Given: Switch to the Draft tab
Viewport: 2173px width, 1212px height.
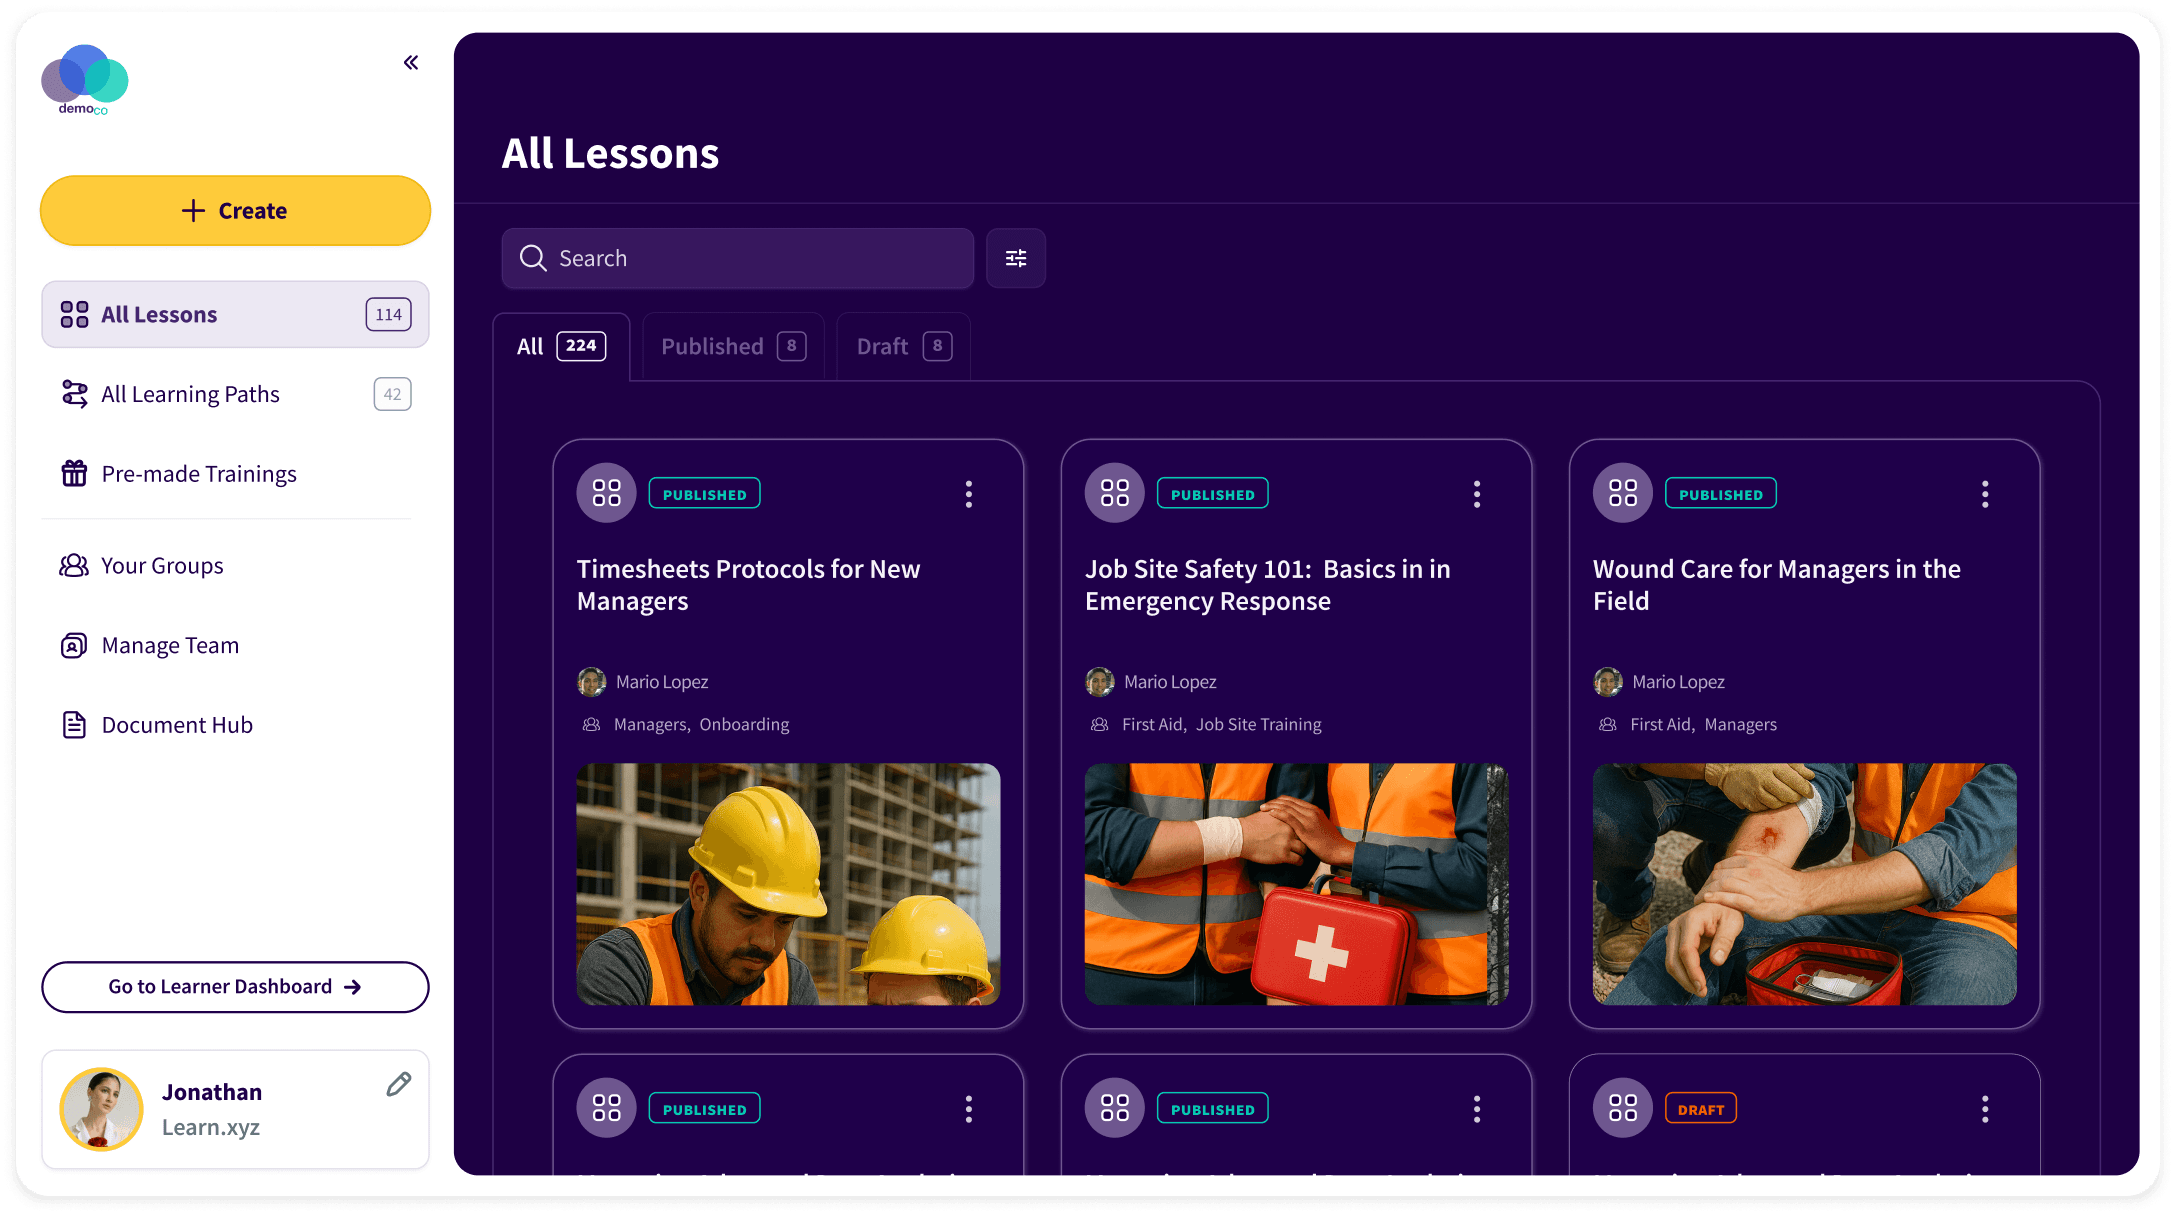Looking at the screenshot, I should click(902, 347).
